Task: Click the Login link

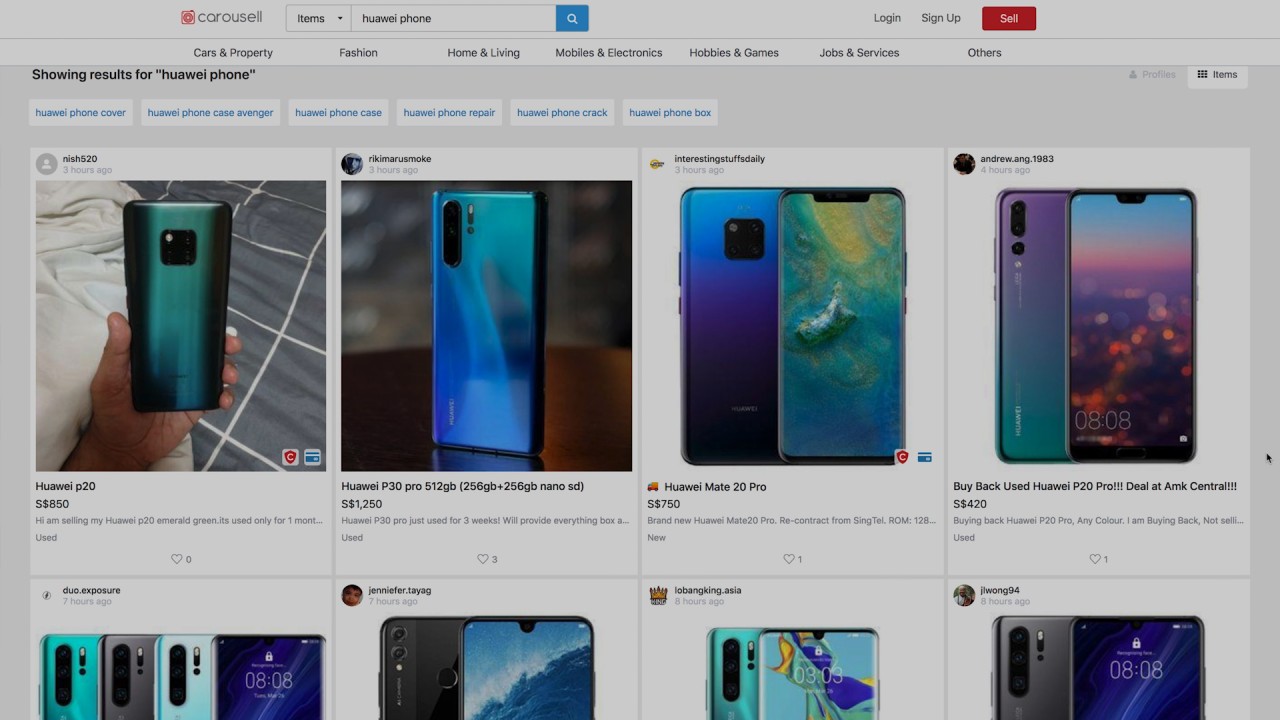Action: 887,18
